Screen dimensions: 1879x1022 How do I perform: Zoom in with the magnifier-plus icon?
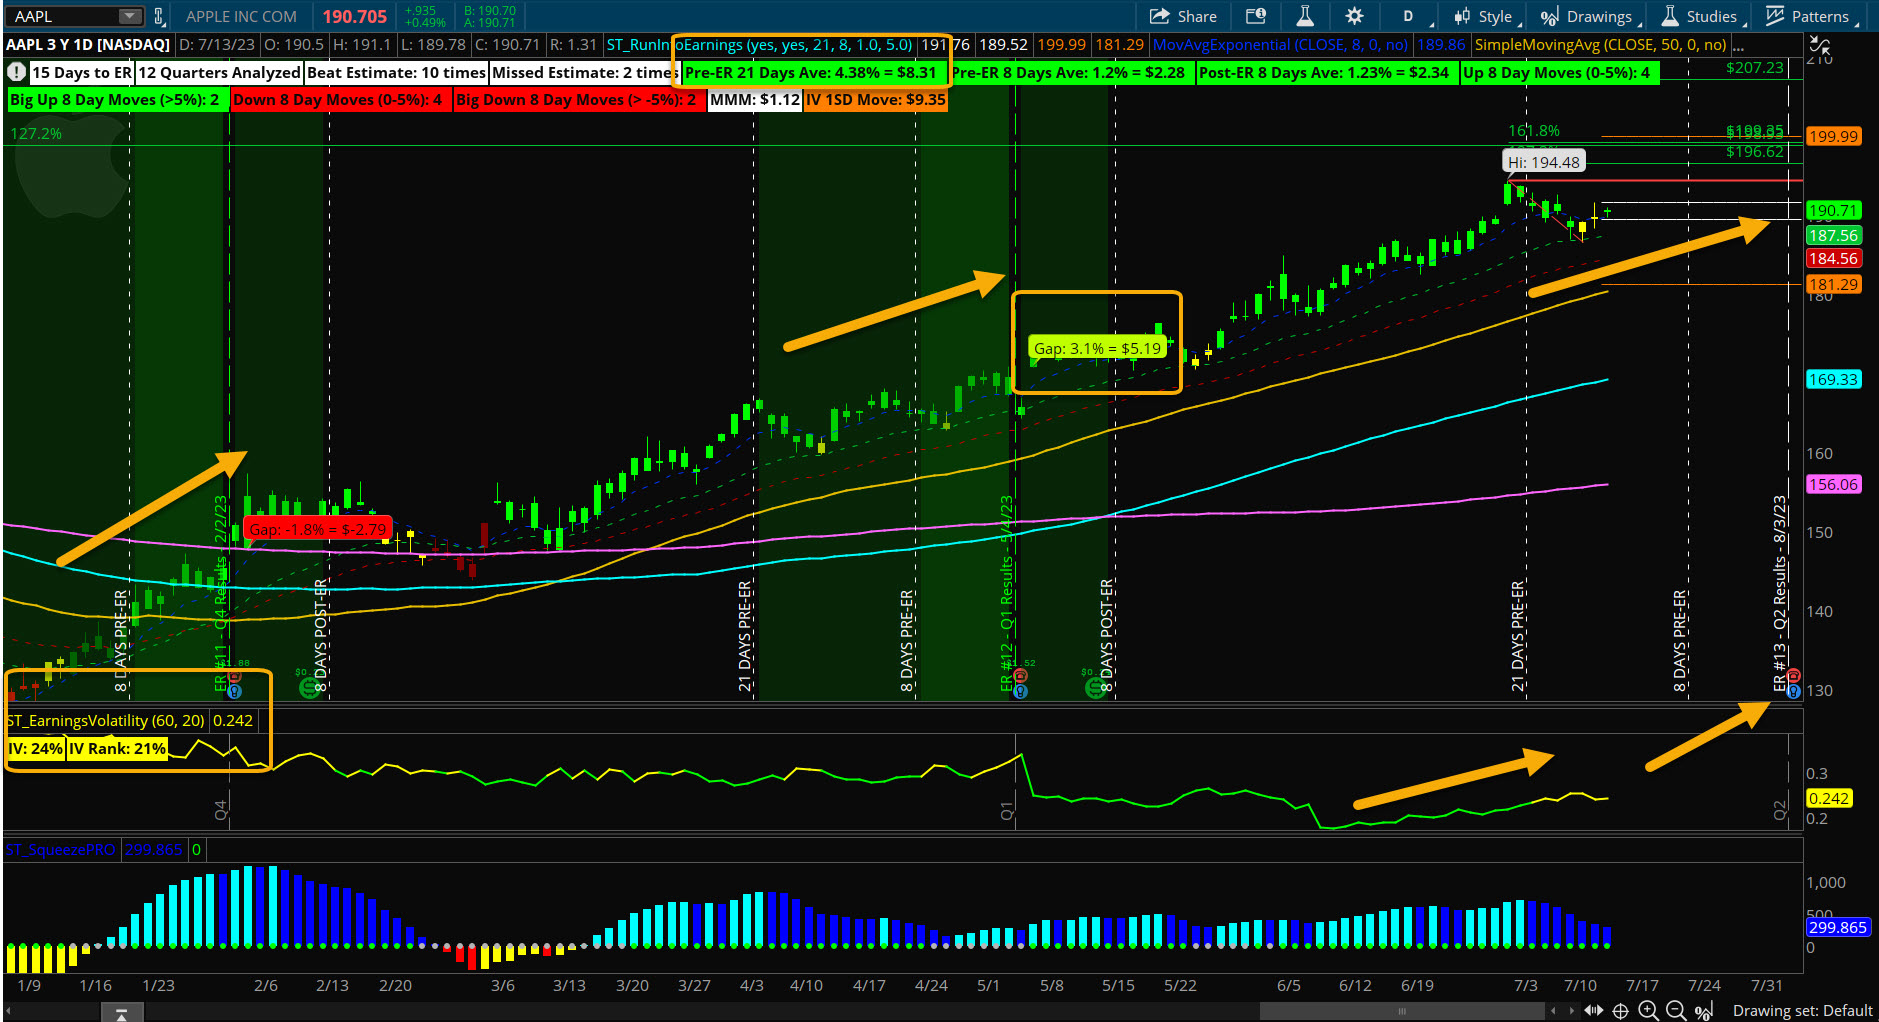click(x=1648, y=1010)
